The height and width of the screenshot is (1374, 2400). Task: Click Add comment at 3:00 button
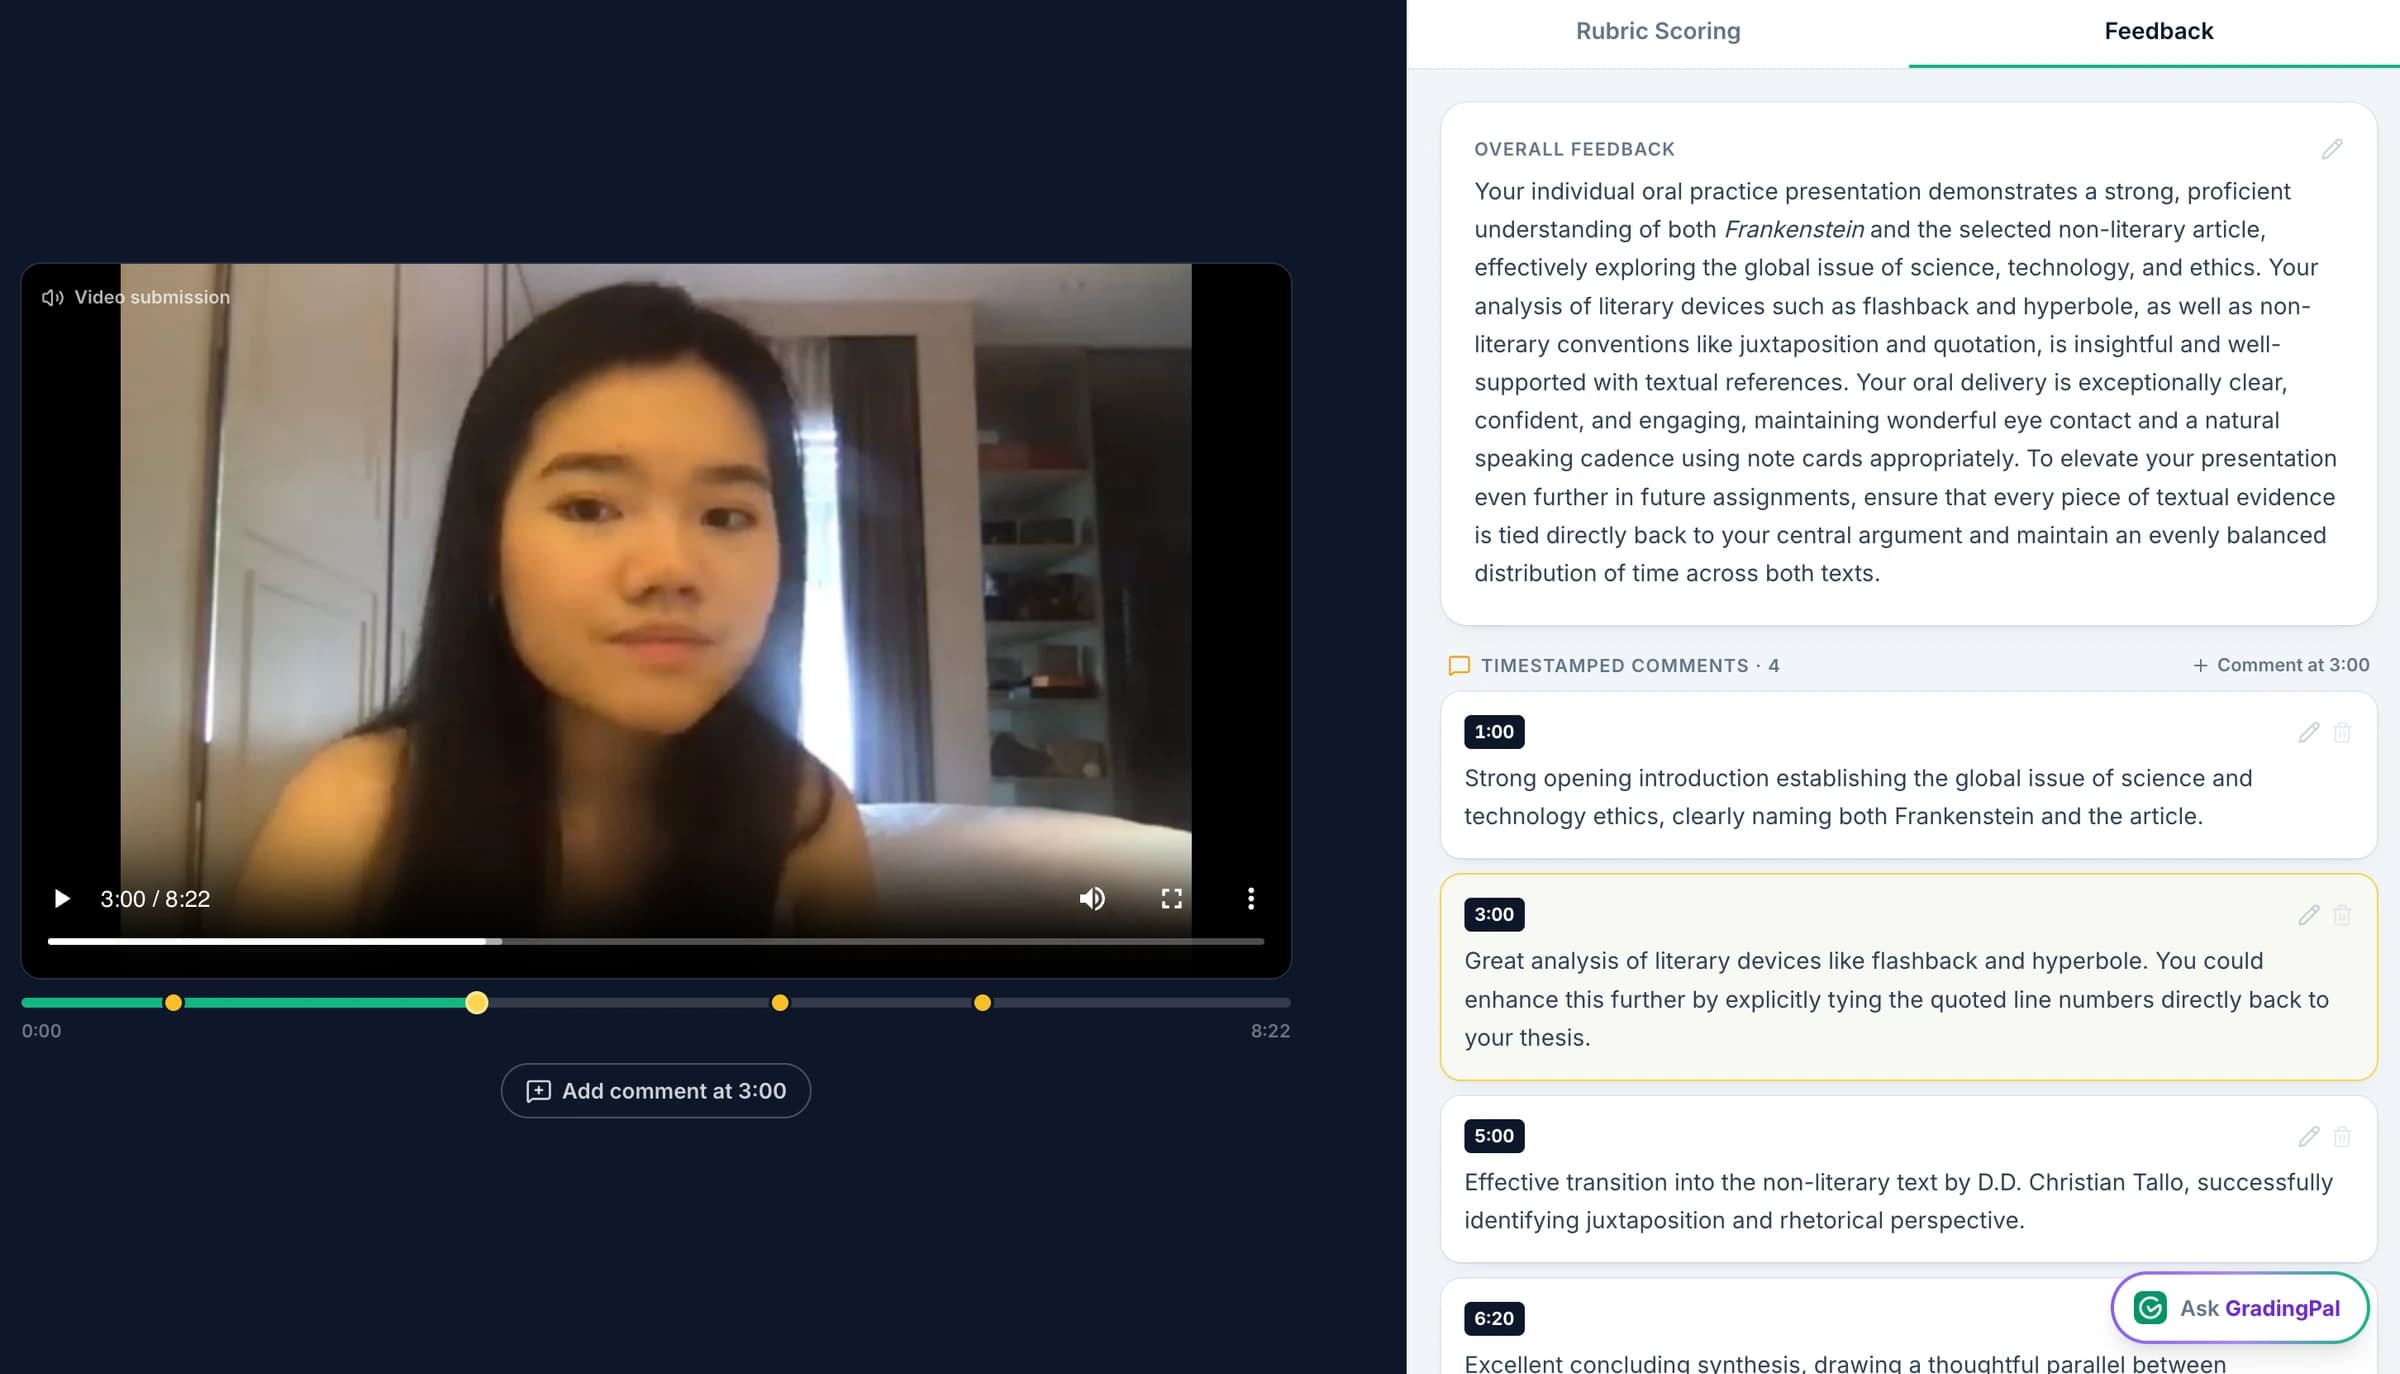[656, 1090]
